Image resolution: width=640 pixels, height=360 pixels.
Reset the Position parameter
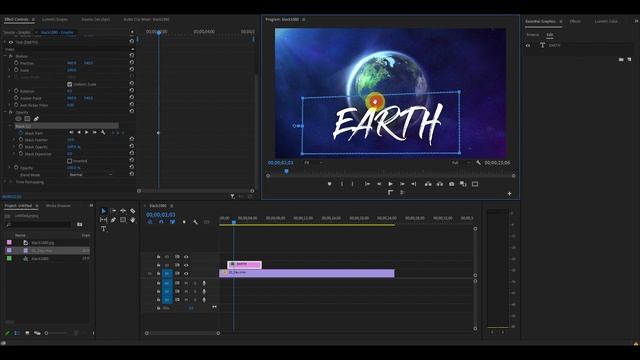click(131, 63)
